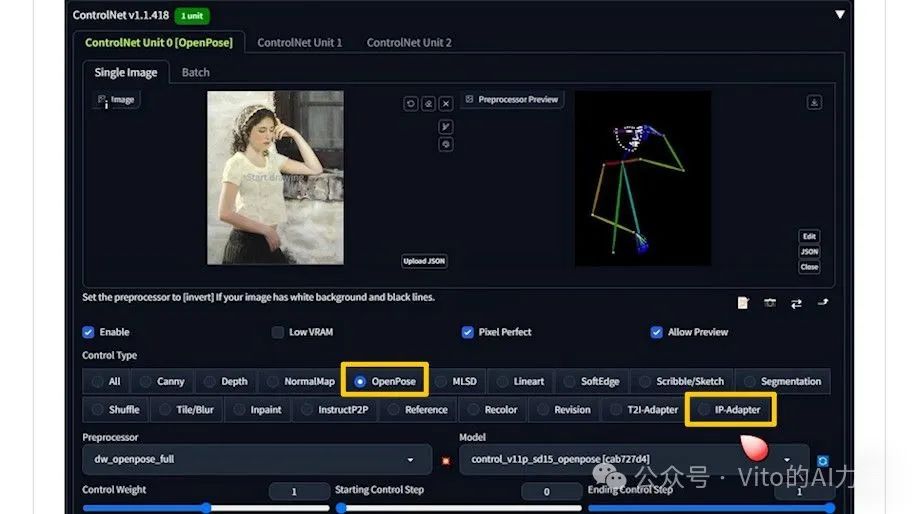Click the Close button on pose preview
Image resolution: width=914 pixels, height=514 pixels.
[x=809, y=267]
